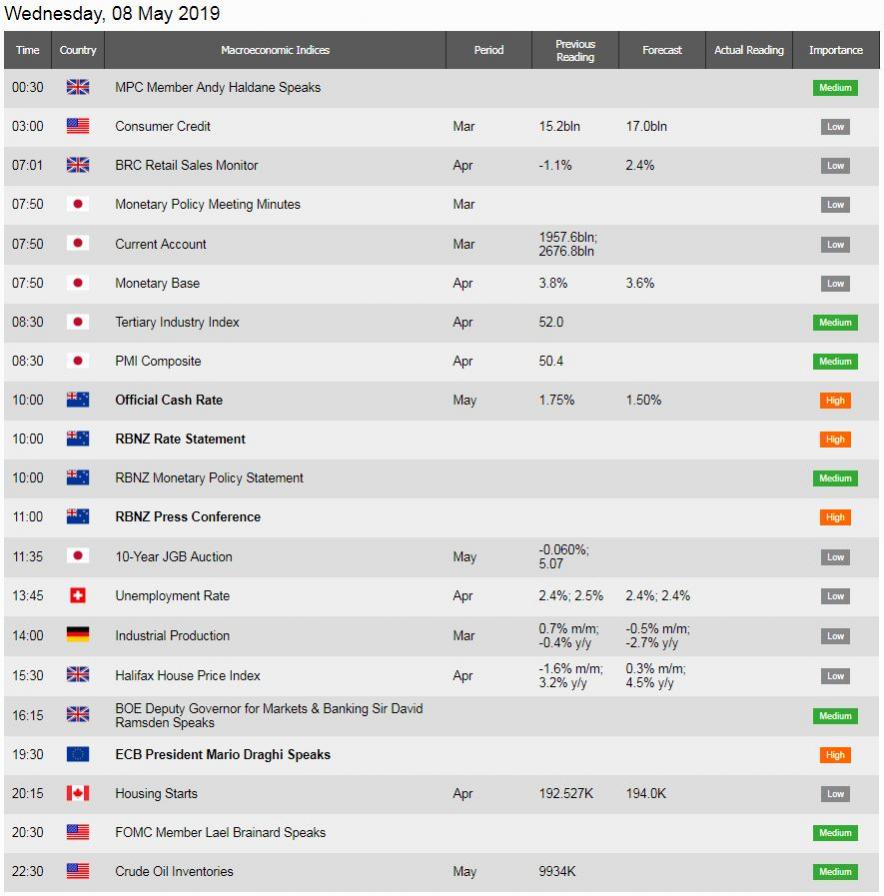Click the High badge for ECB President Mario Draghi

point(835,755)
